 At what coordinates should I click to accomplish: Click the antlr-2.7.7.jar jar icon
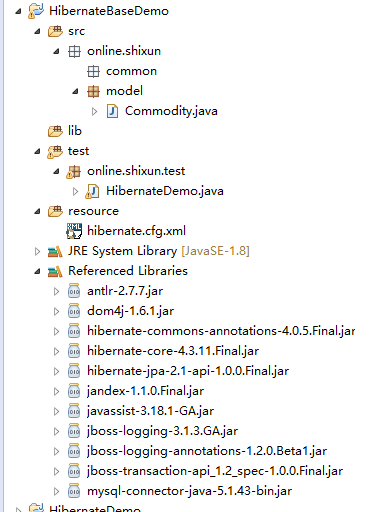click(74, 291)
